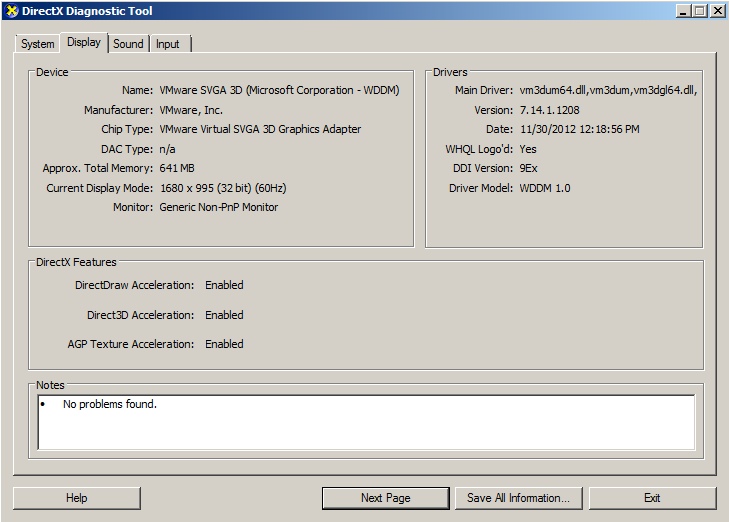Click the 'DirectX Features' group heading
Image resolution: width=729 pixels, height=522 pixels.
click(76, 262)
